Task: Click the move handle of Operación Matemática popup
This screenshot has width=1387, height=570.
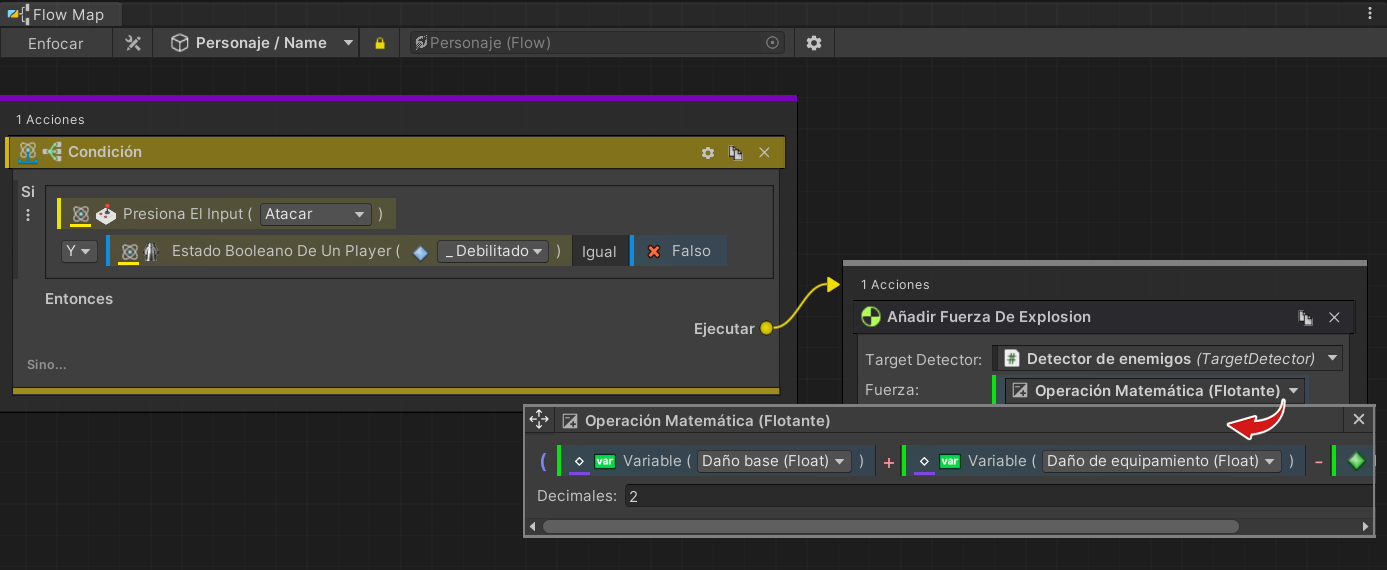Action: 539,420
